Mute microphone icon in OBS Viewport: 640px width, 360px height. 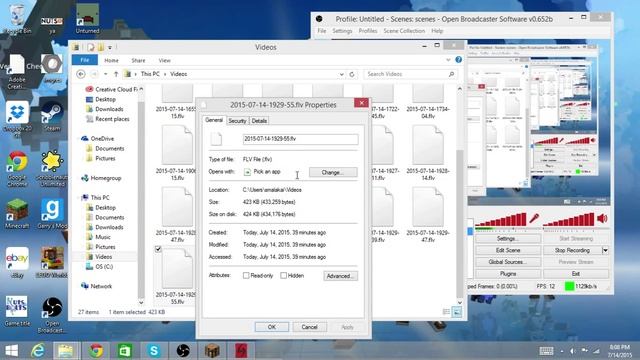click(534, 218)
